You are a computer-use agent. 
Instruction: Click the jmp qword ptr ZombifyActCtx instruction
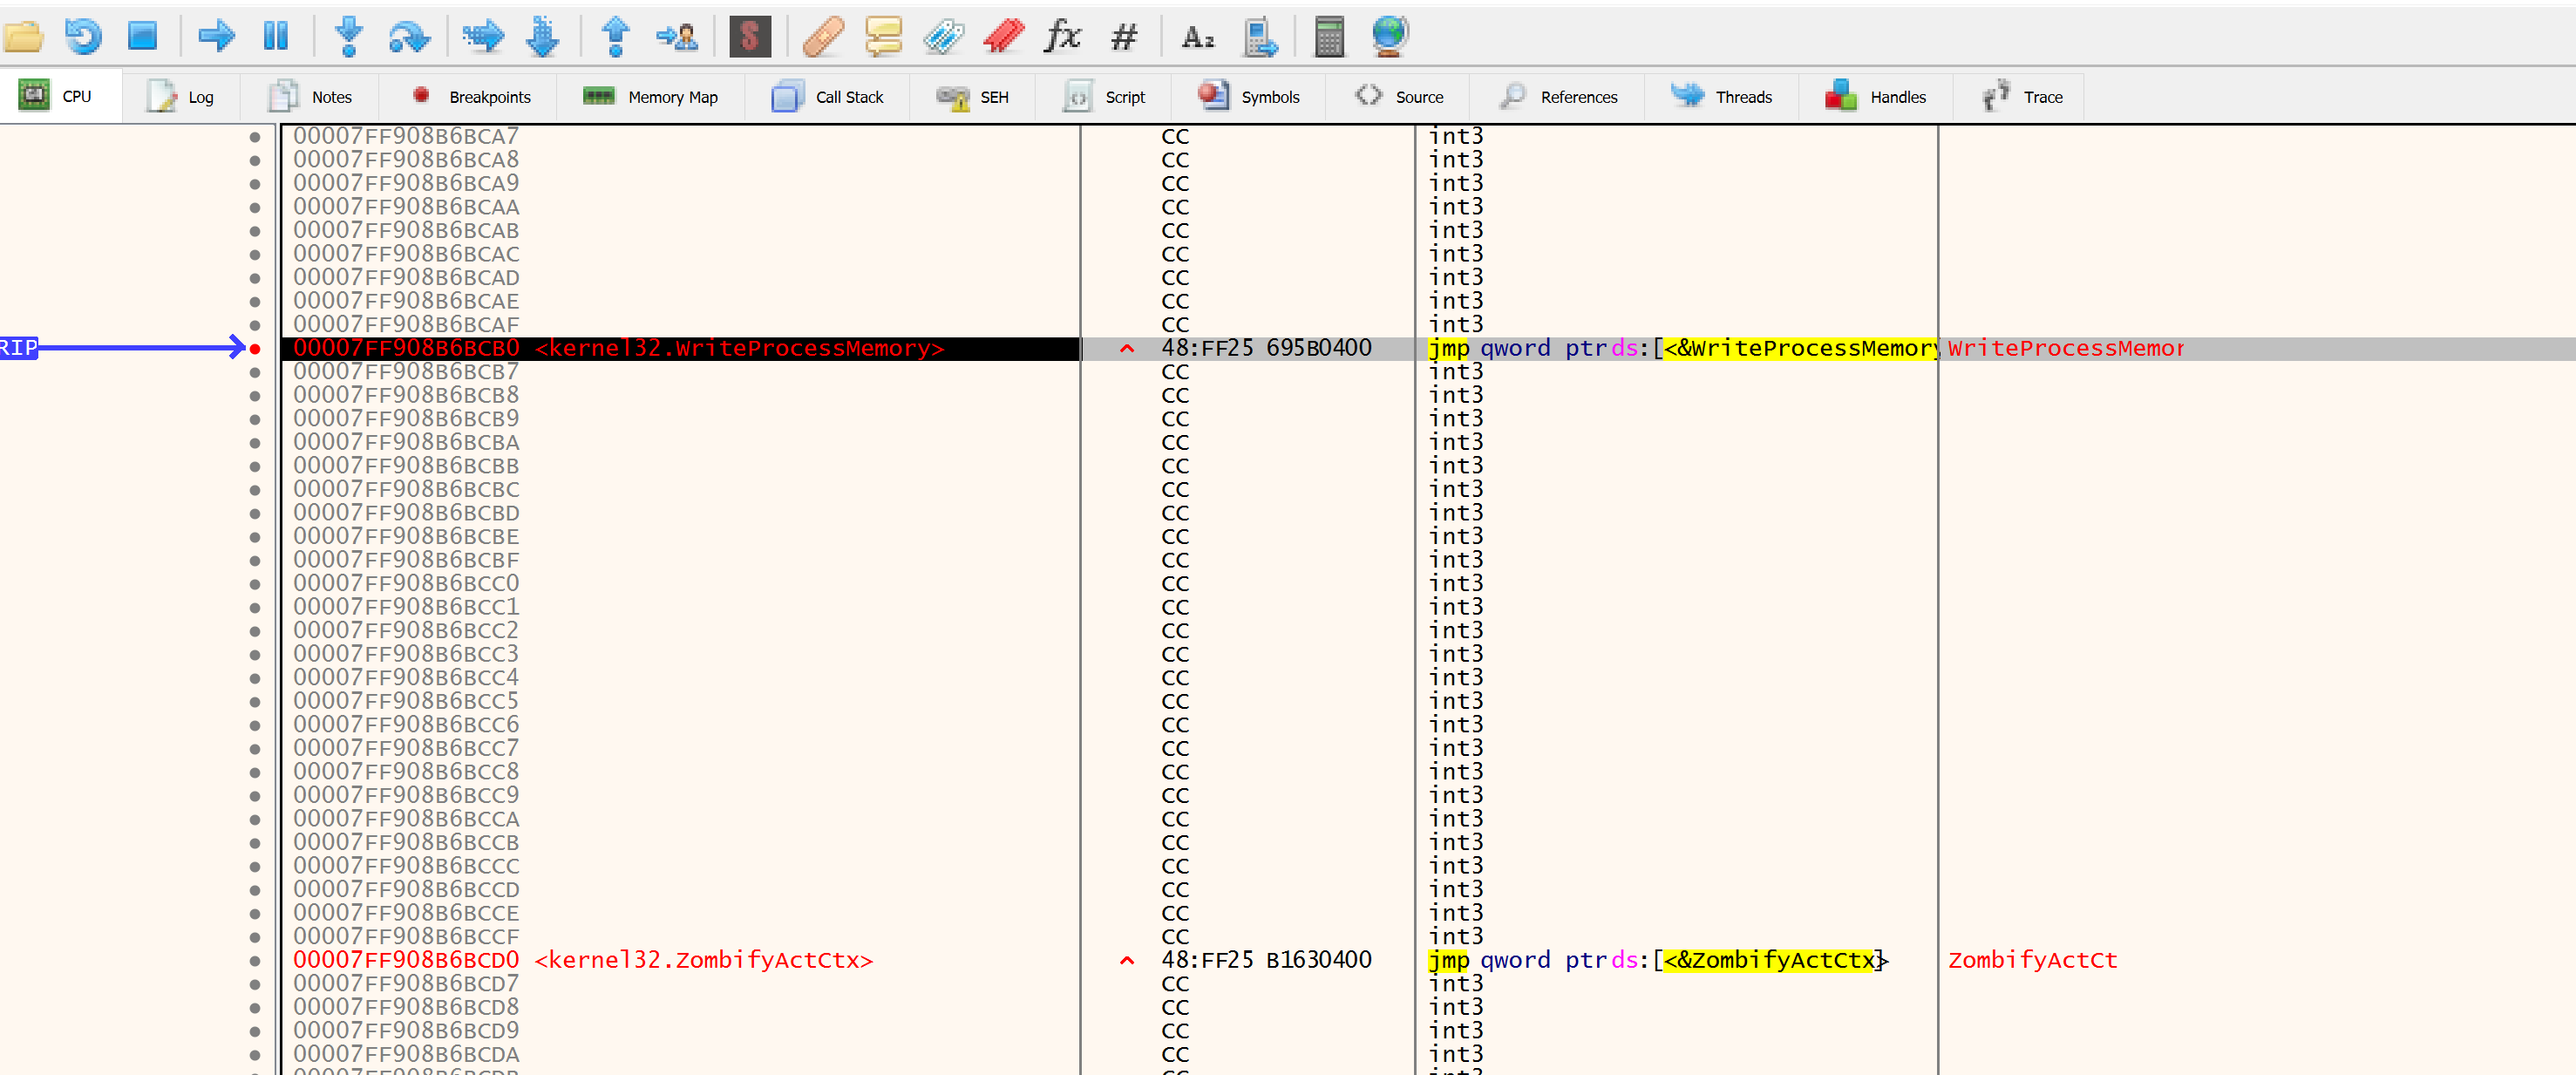[1657, 960]
